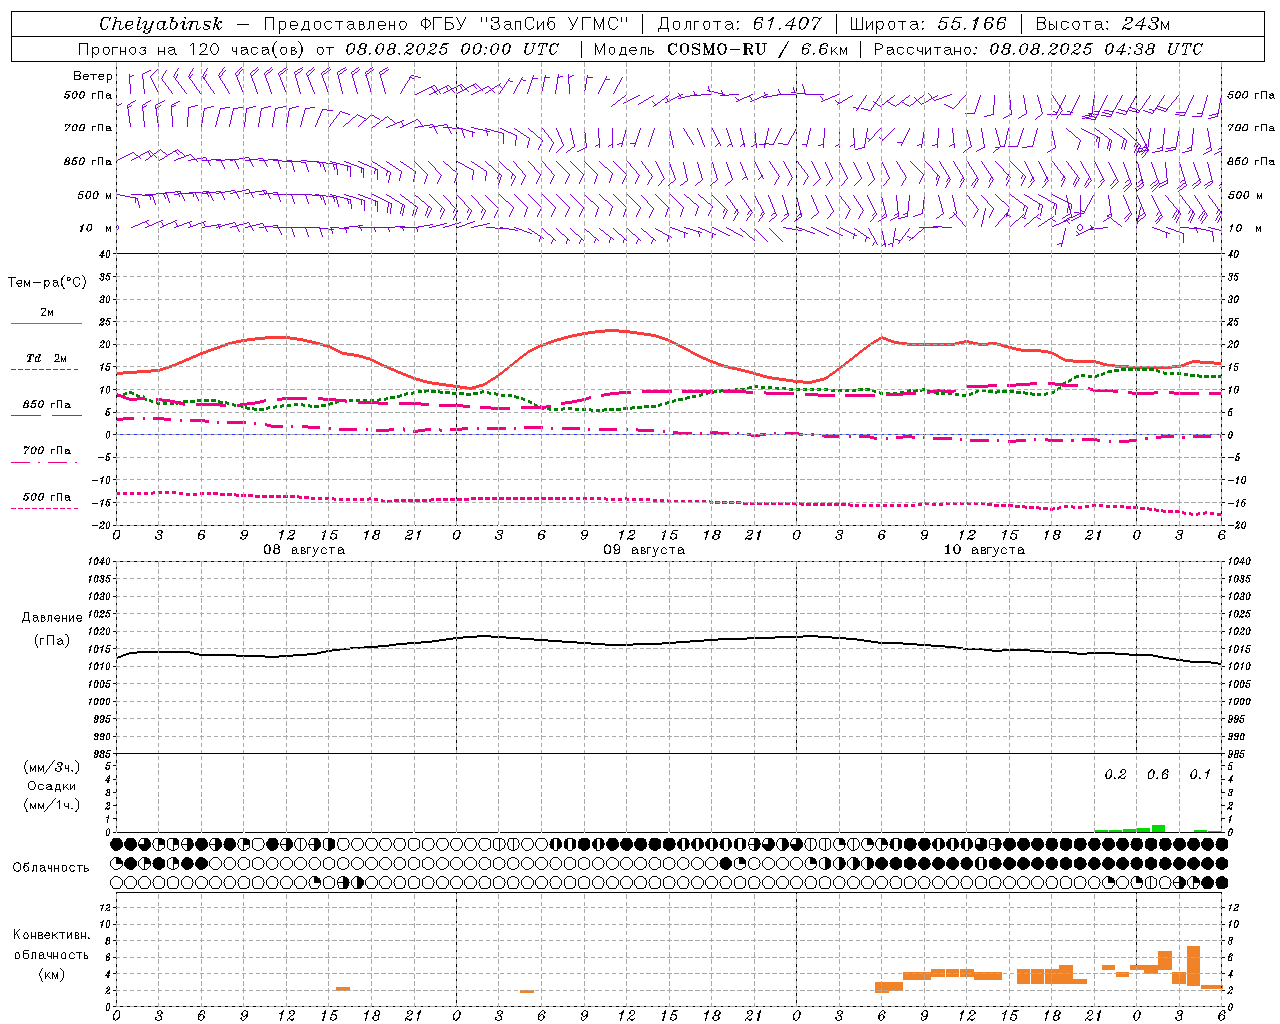Viewport: 1280px width, 1024px height.
Task: Select the provider text 'ЗапСиб УГМС'
Action: coord(554,24)
